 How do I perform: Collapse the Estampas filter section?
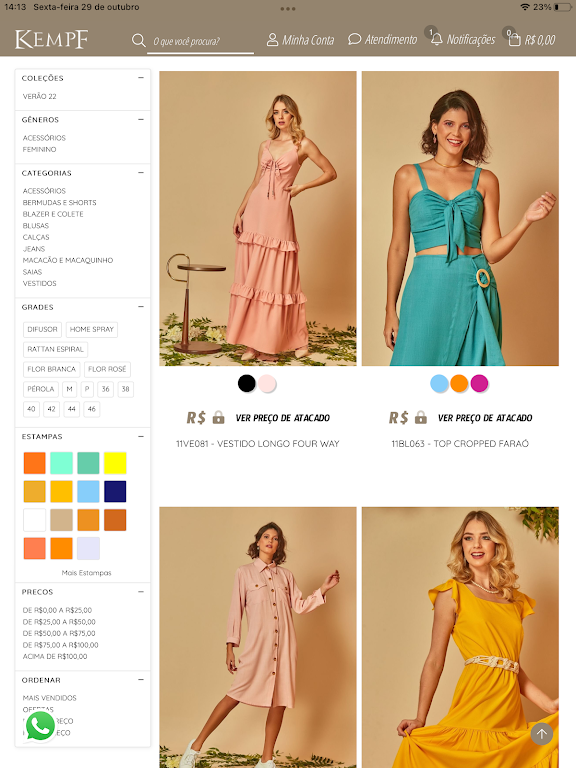141,436
